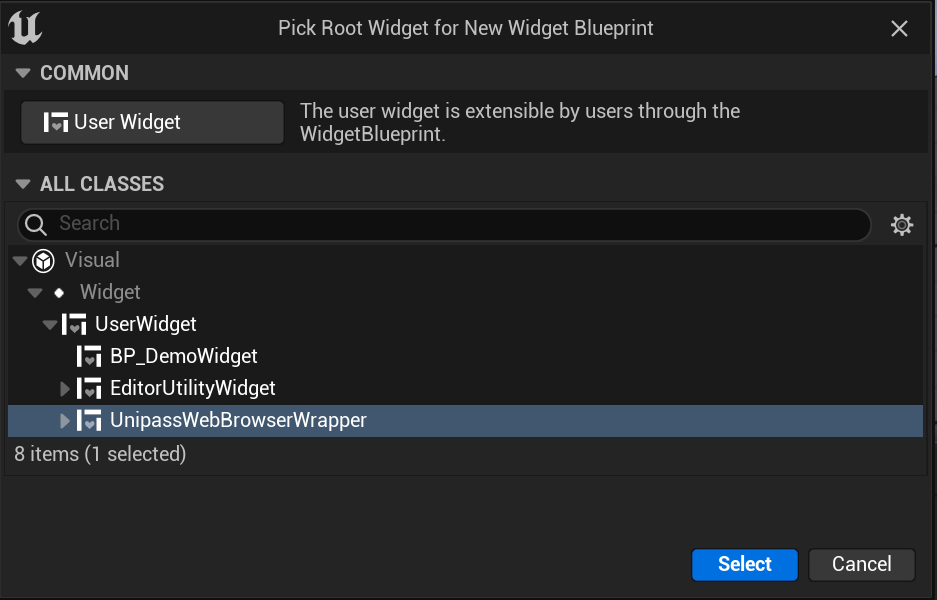The image size is (937, 600).
Task: Click the Widget node diamond icon
Action: point(58,292)
